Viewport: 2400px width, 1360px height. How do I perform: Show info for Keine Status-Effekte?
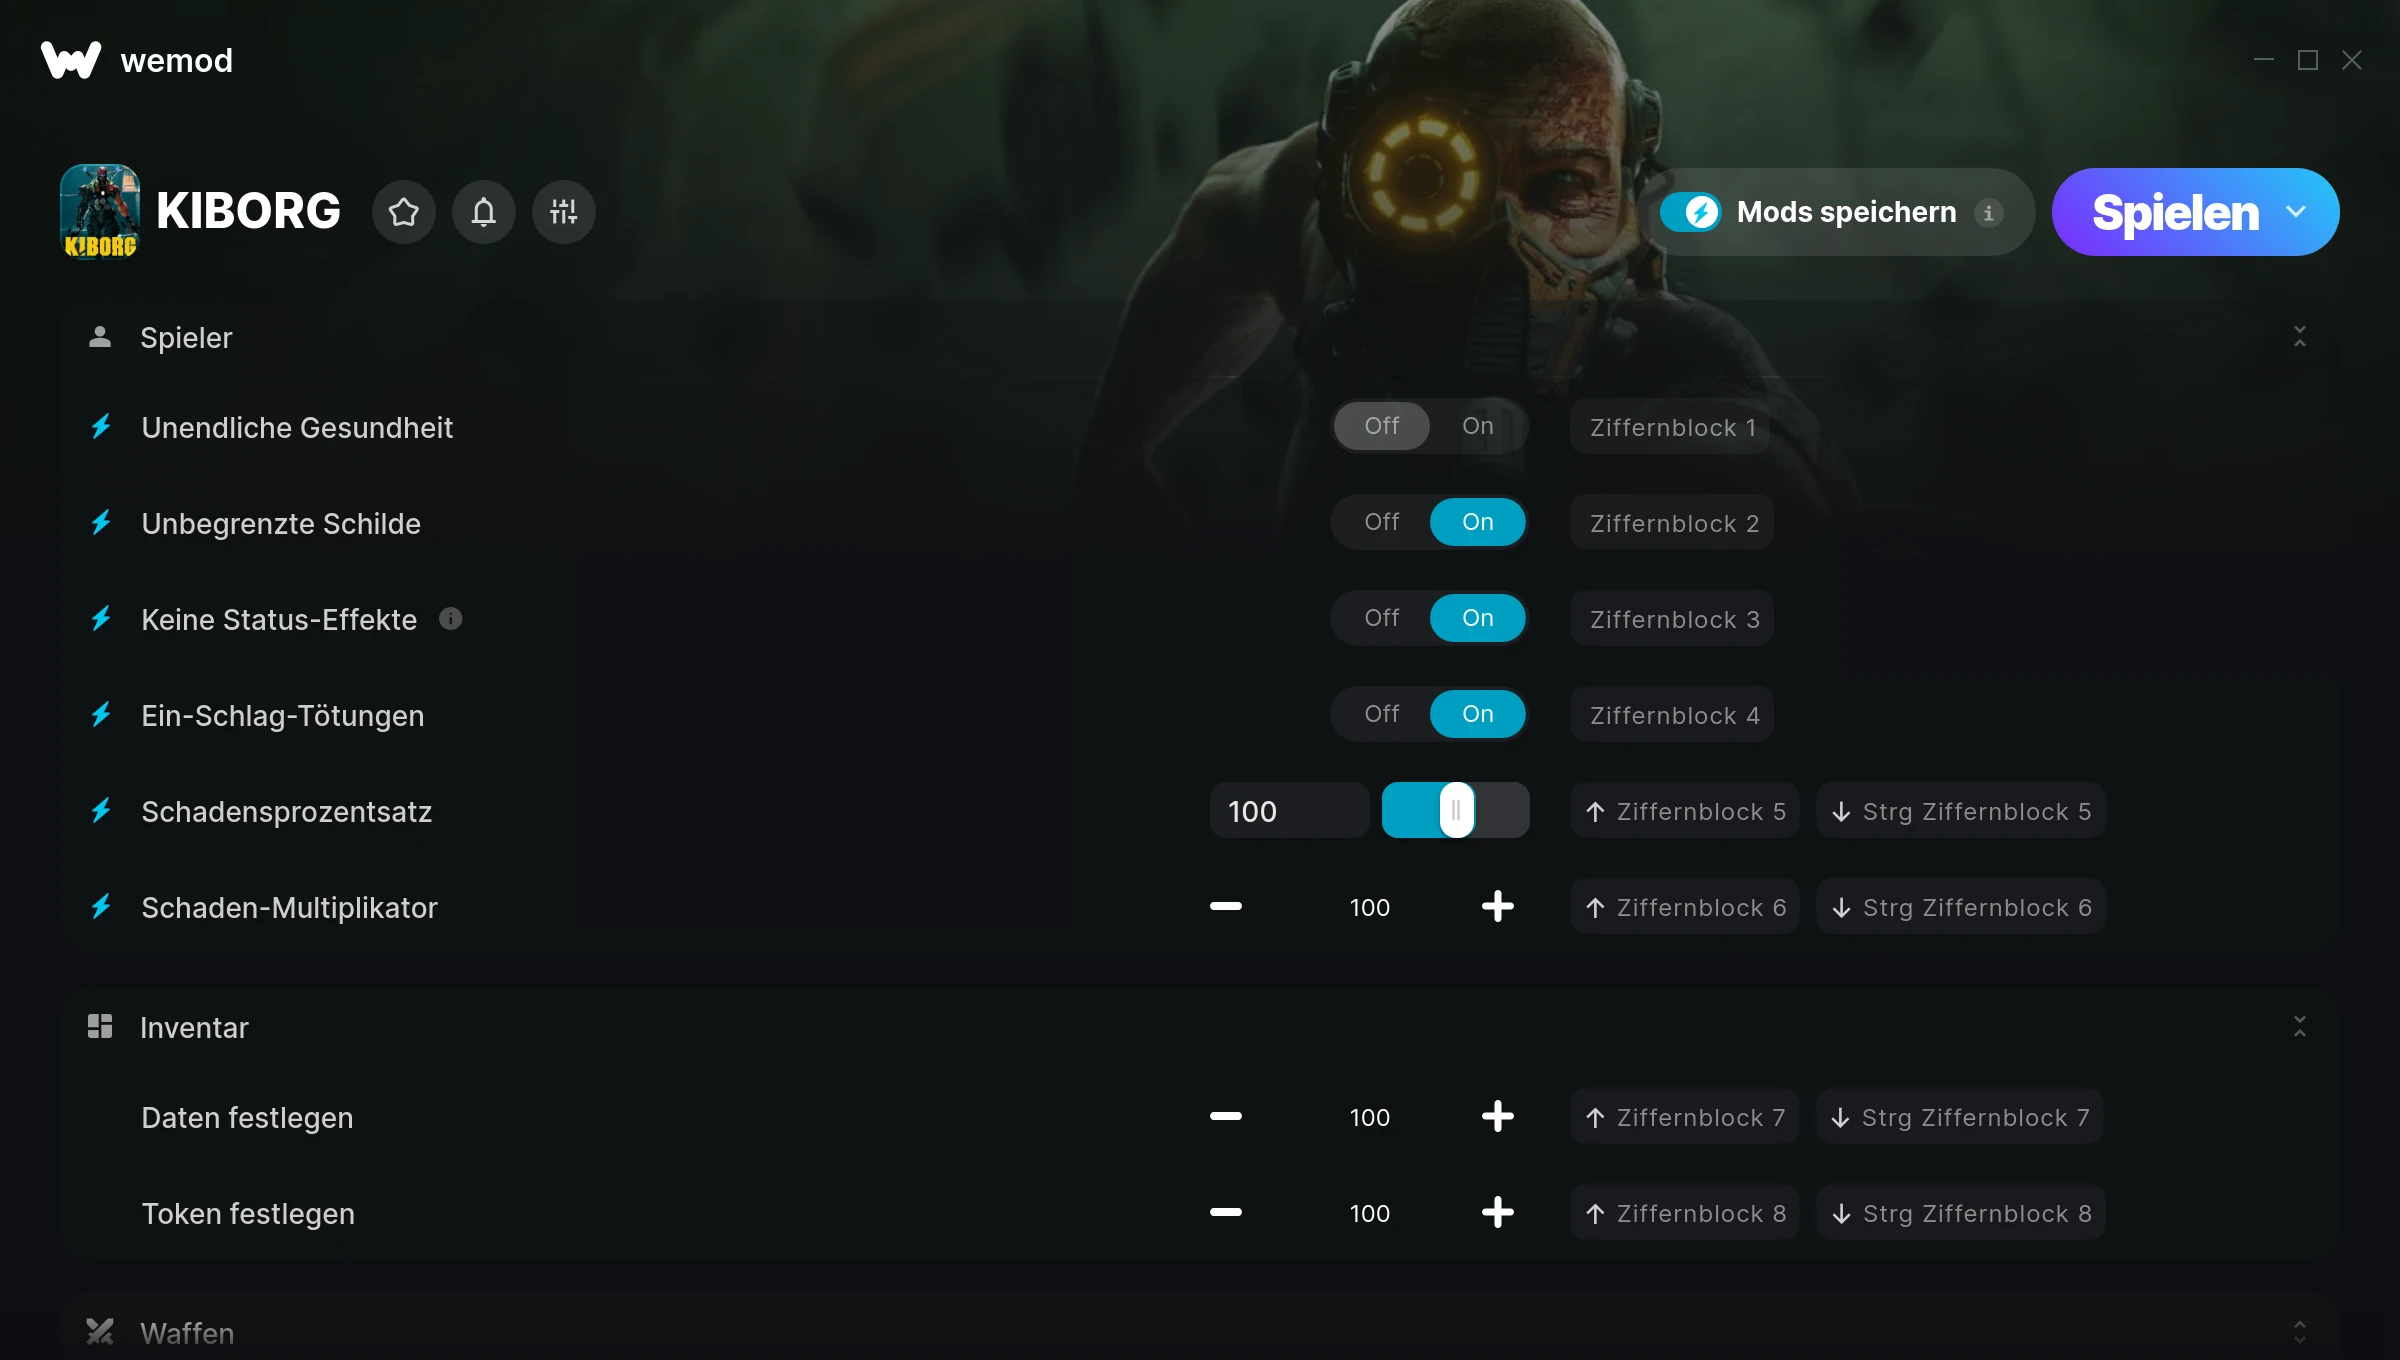pos(451,619)
